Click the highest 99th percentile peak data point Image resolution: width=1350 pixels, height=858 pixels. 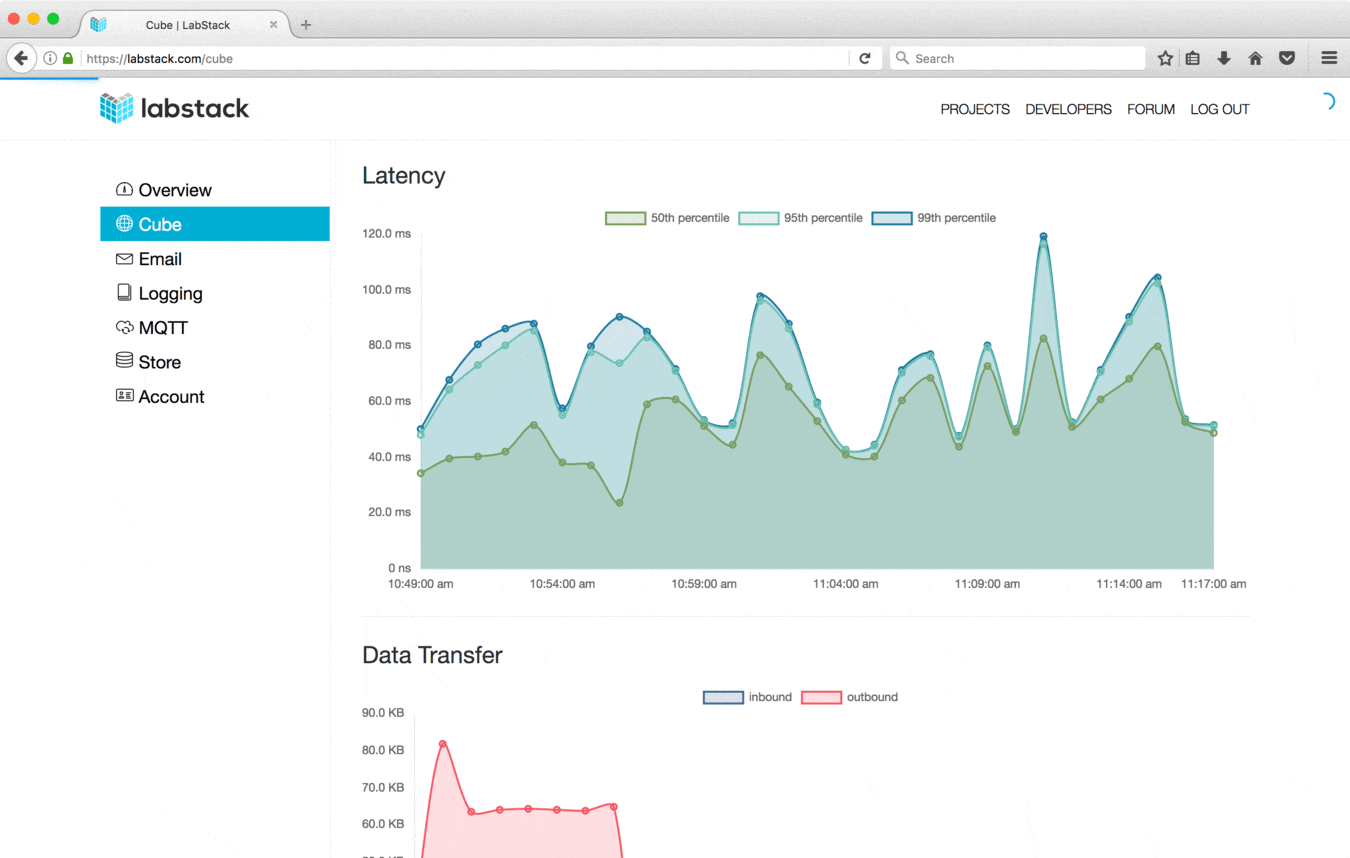(x=1043, y=237)
